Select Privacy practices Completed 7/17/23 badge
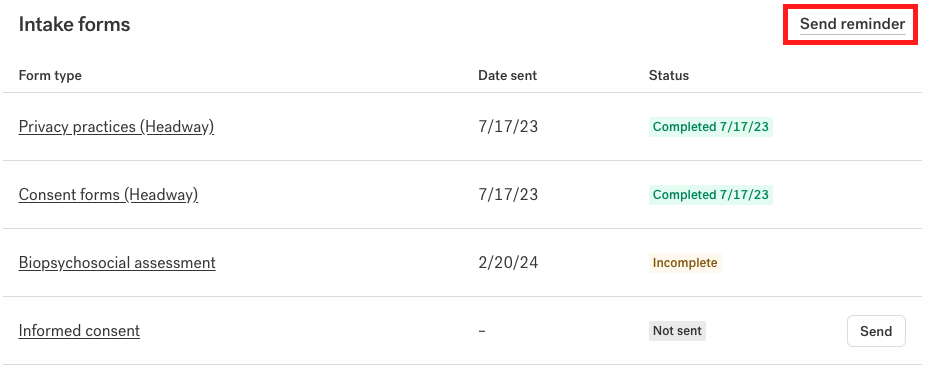941x380 pixels. [711, 127]
